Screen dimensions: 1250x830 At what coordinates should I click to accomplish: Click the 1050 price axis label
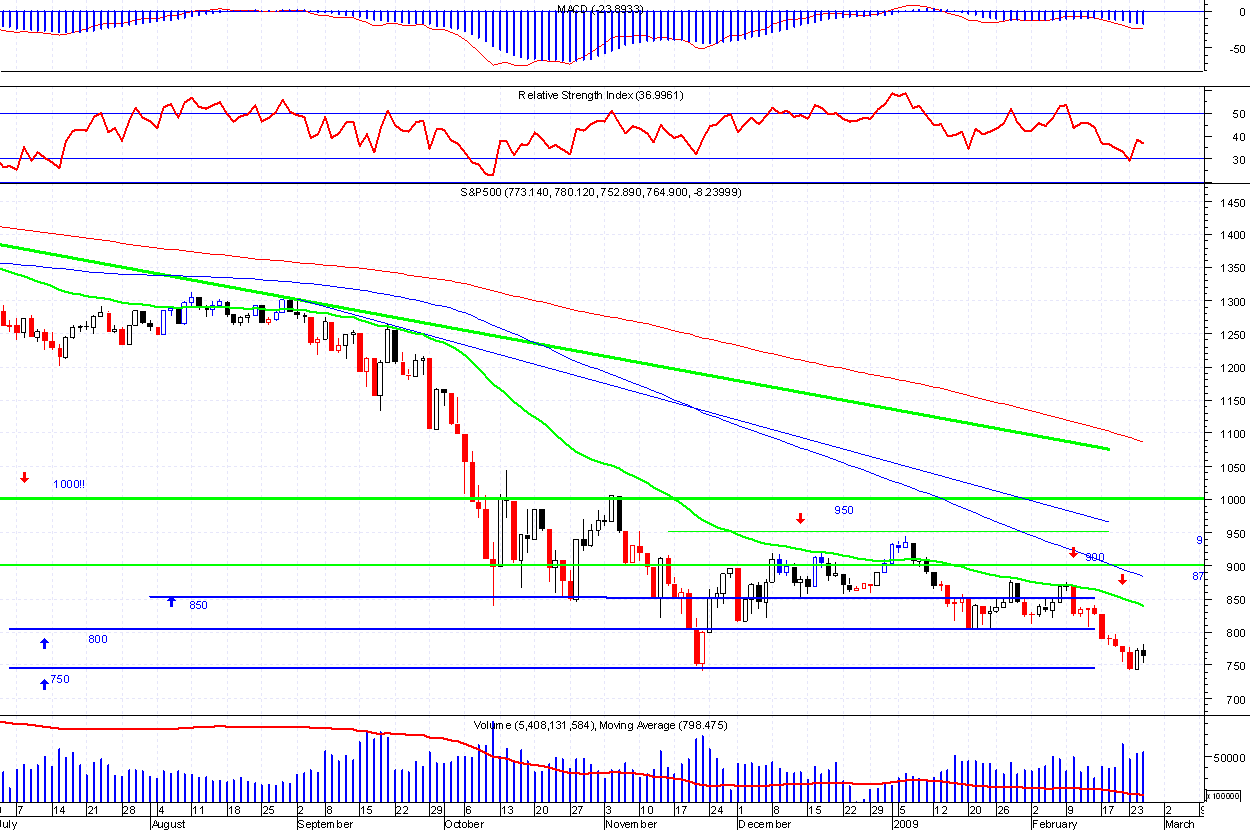[1232, 467]
